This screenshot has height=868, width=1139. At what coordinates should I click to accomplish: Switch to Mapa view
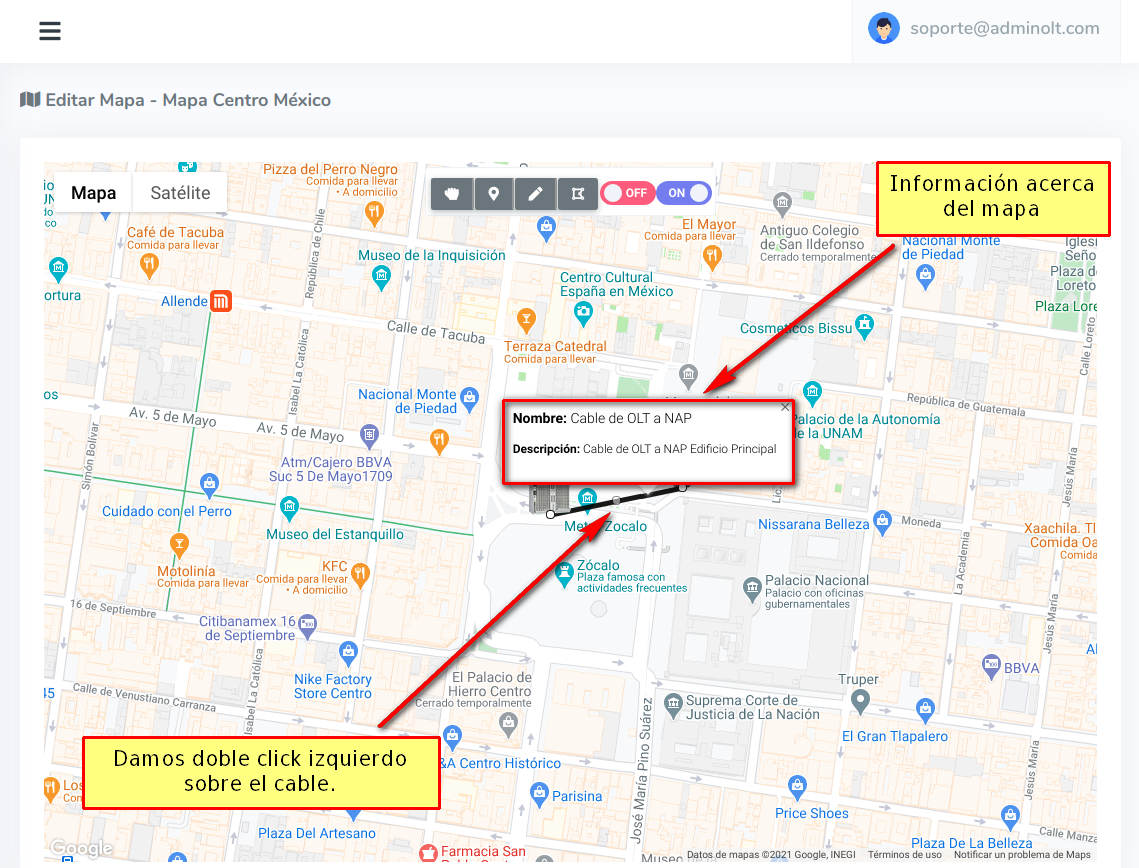[93, 193]
